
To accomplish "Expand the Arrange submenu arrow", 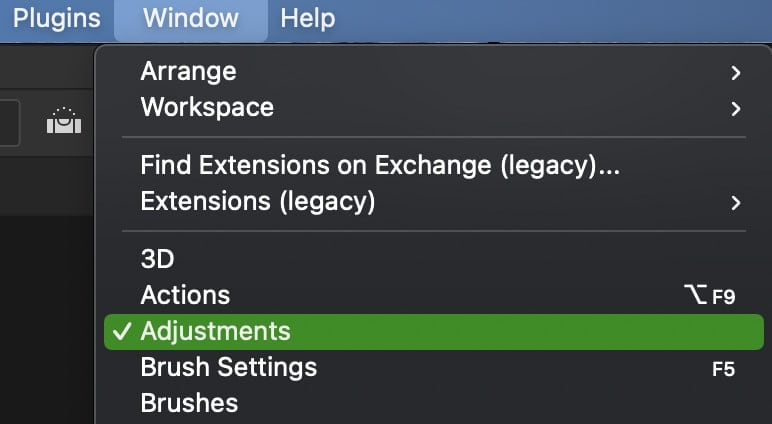I will click(736, 72).
